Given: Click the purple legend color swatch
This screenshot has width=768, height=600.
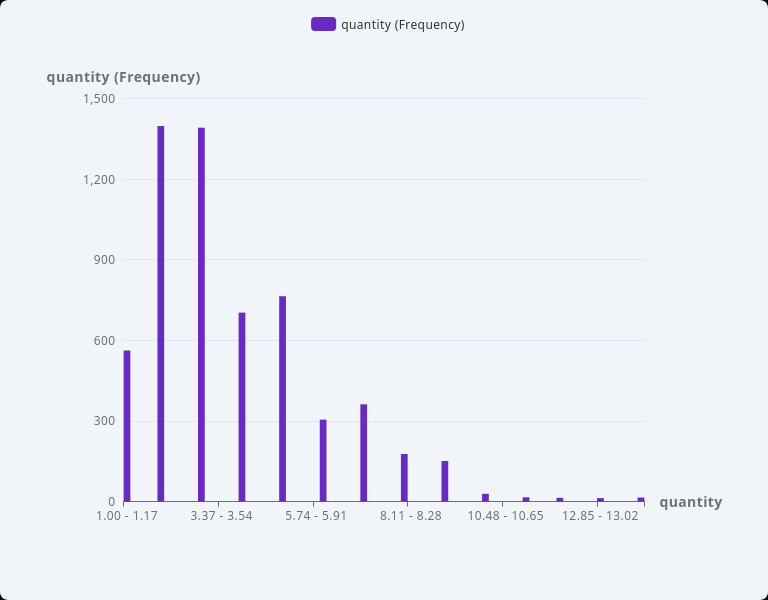Looking at the screenshot, I should click(x=323, y=24).
